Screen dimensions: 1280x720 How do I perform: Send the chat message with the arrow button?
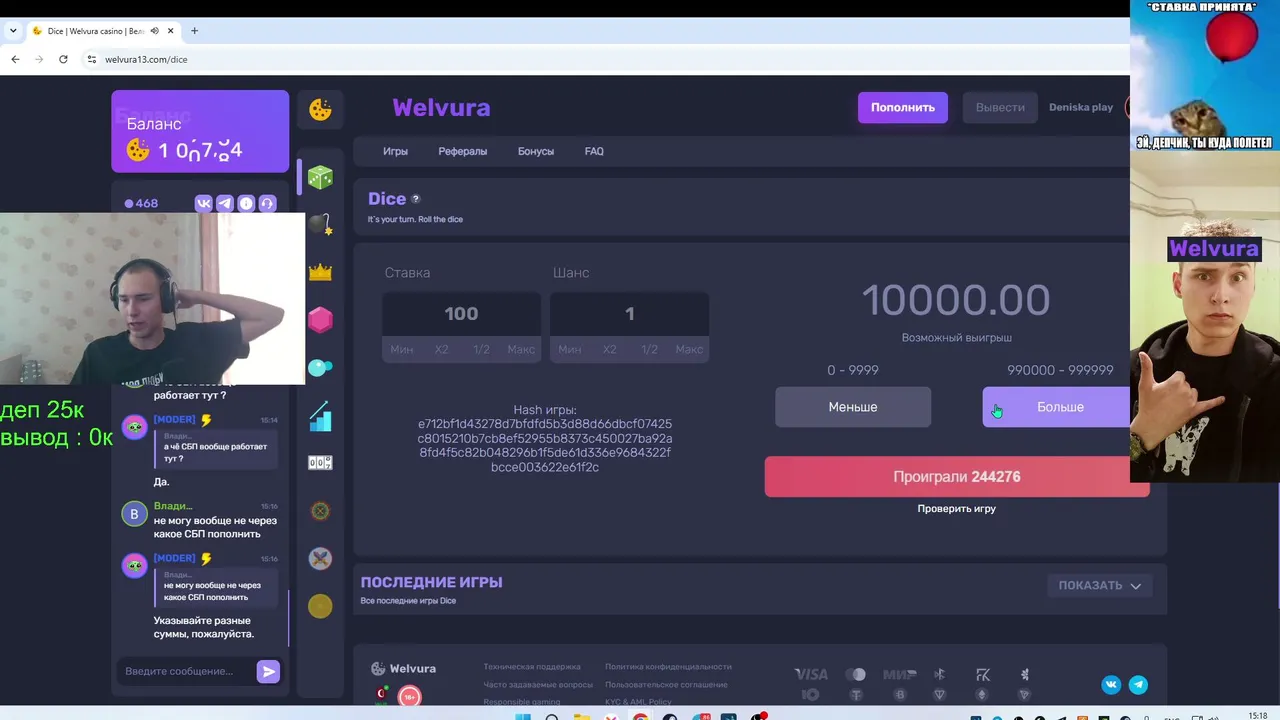(x=268, y=672)
